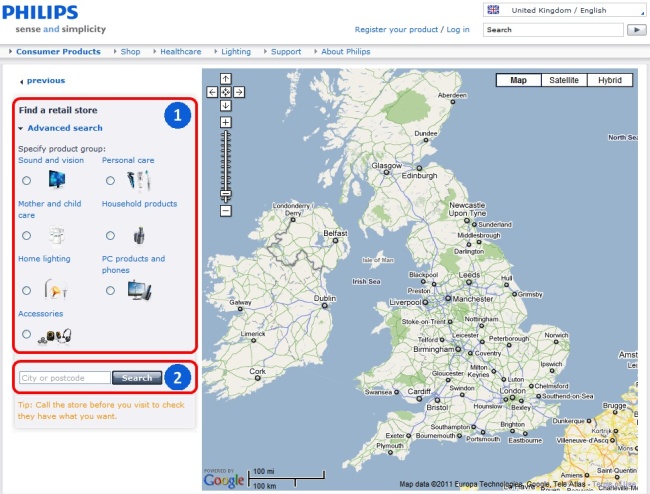Click the Home lighting text link
Screen dimensions: 650x494
[x=44, y=259]
